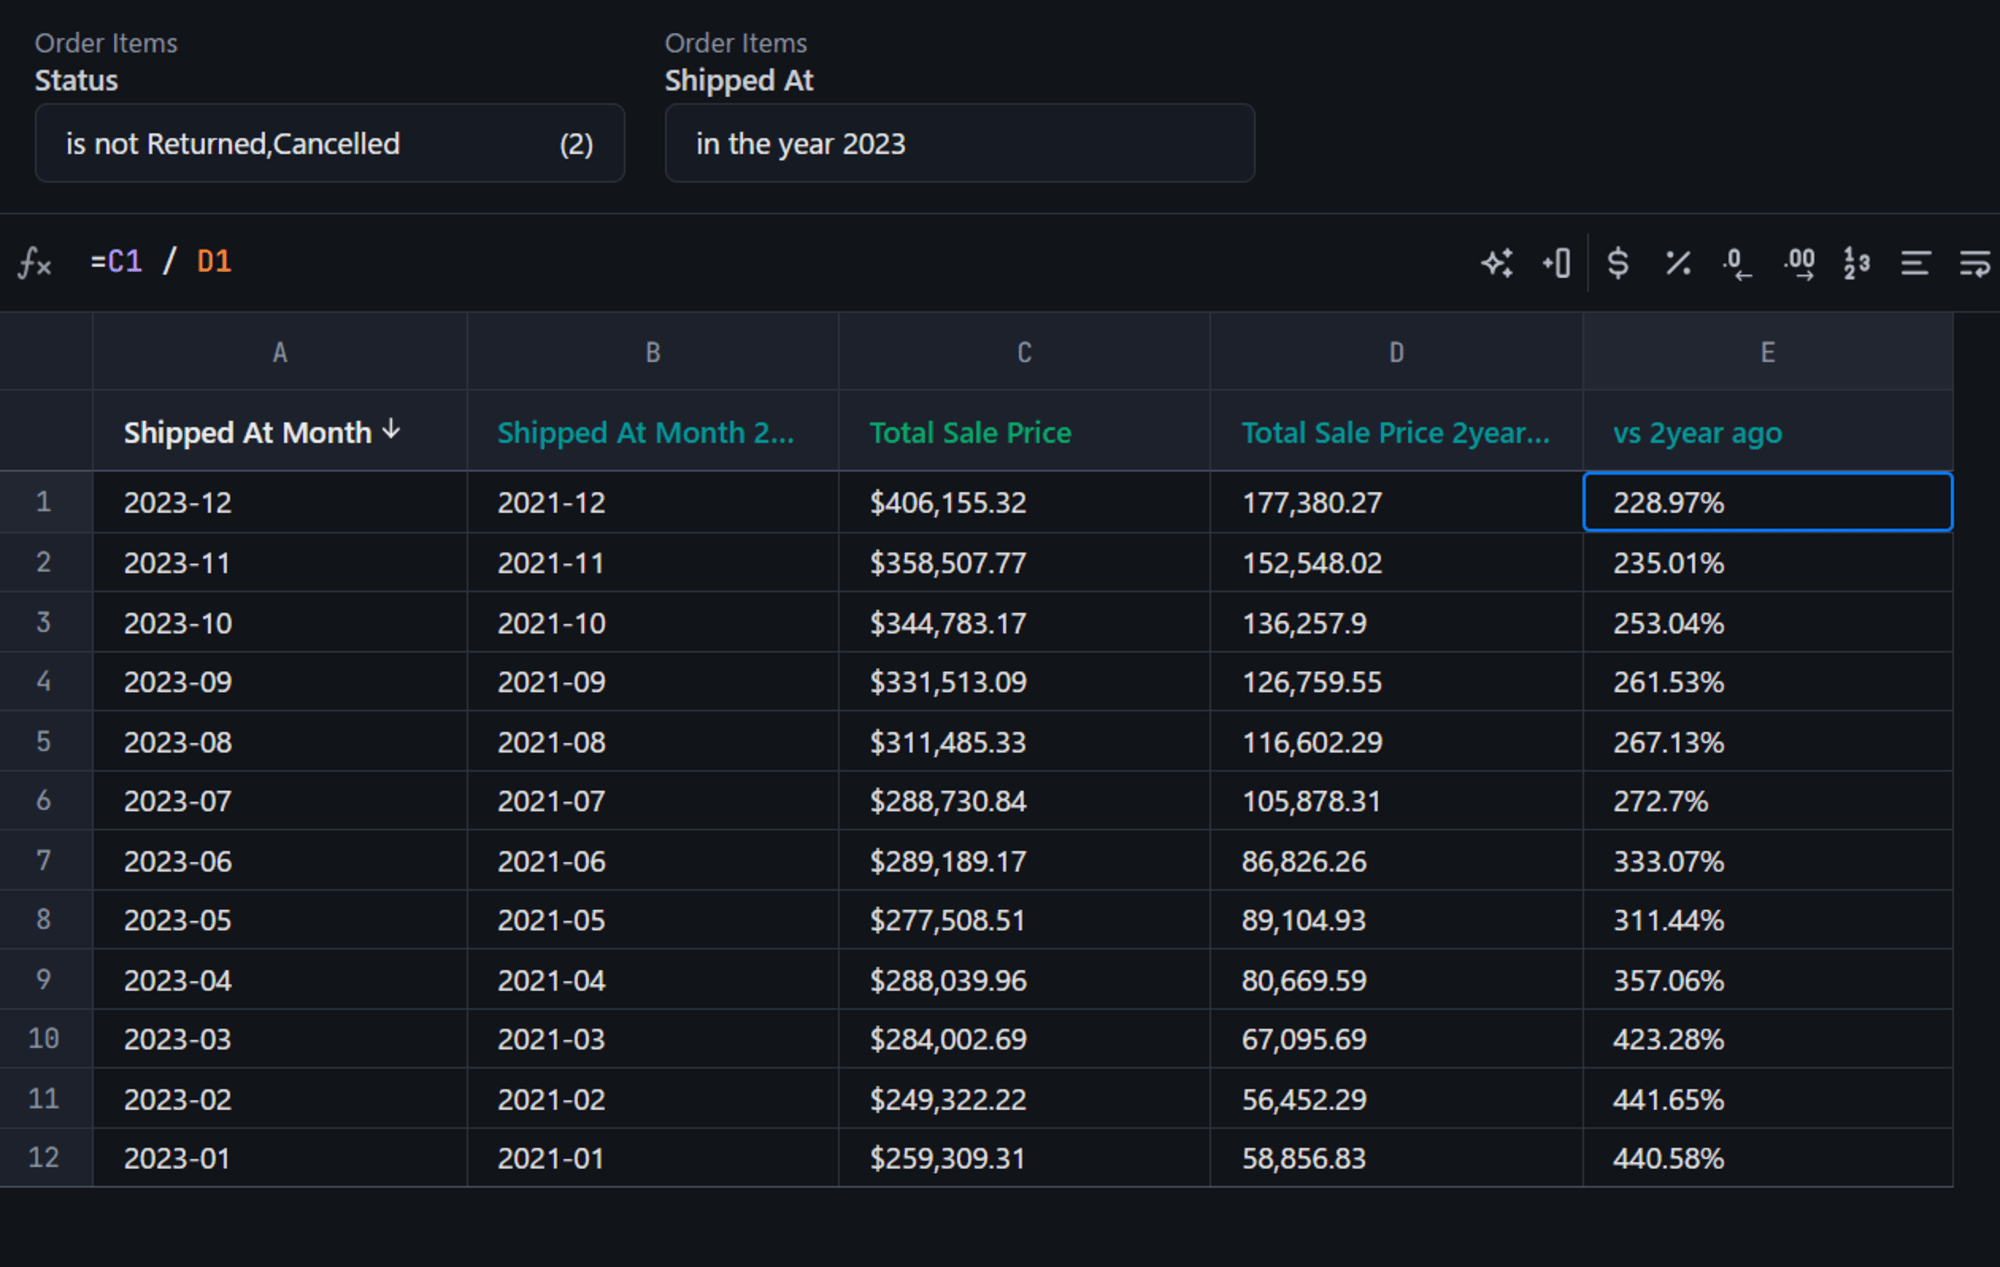Screen dimensions: 2000x1267
Task: Open the Status filter 'is not Returned,Cancelled'
Action: point(330,143)
